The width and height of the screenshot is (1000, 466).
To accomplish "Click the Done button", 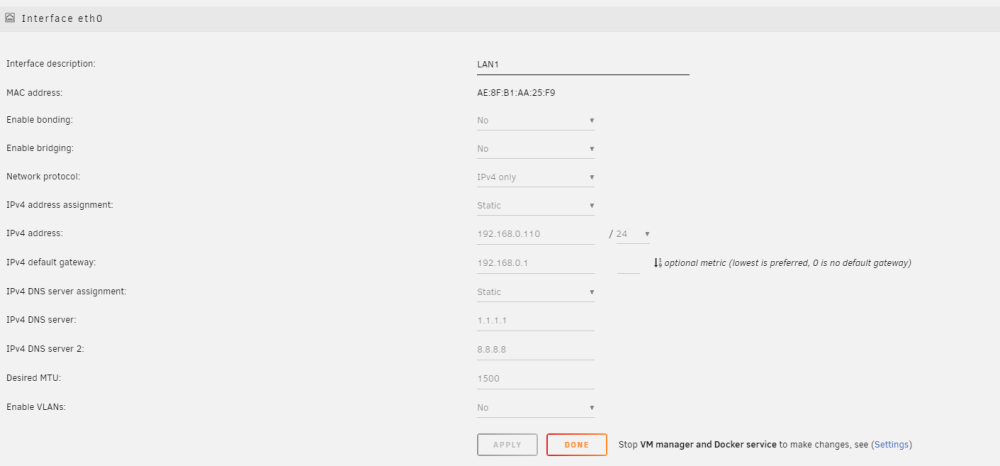I will [x=577, y=445].
